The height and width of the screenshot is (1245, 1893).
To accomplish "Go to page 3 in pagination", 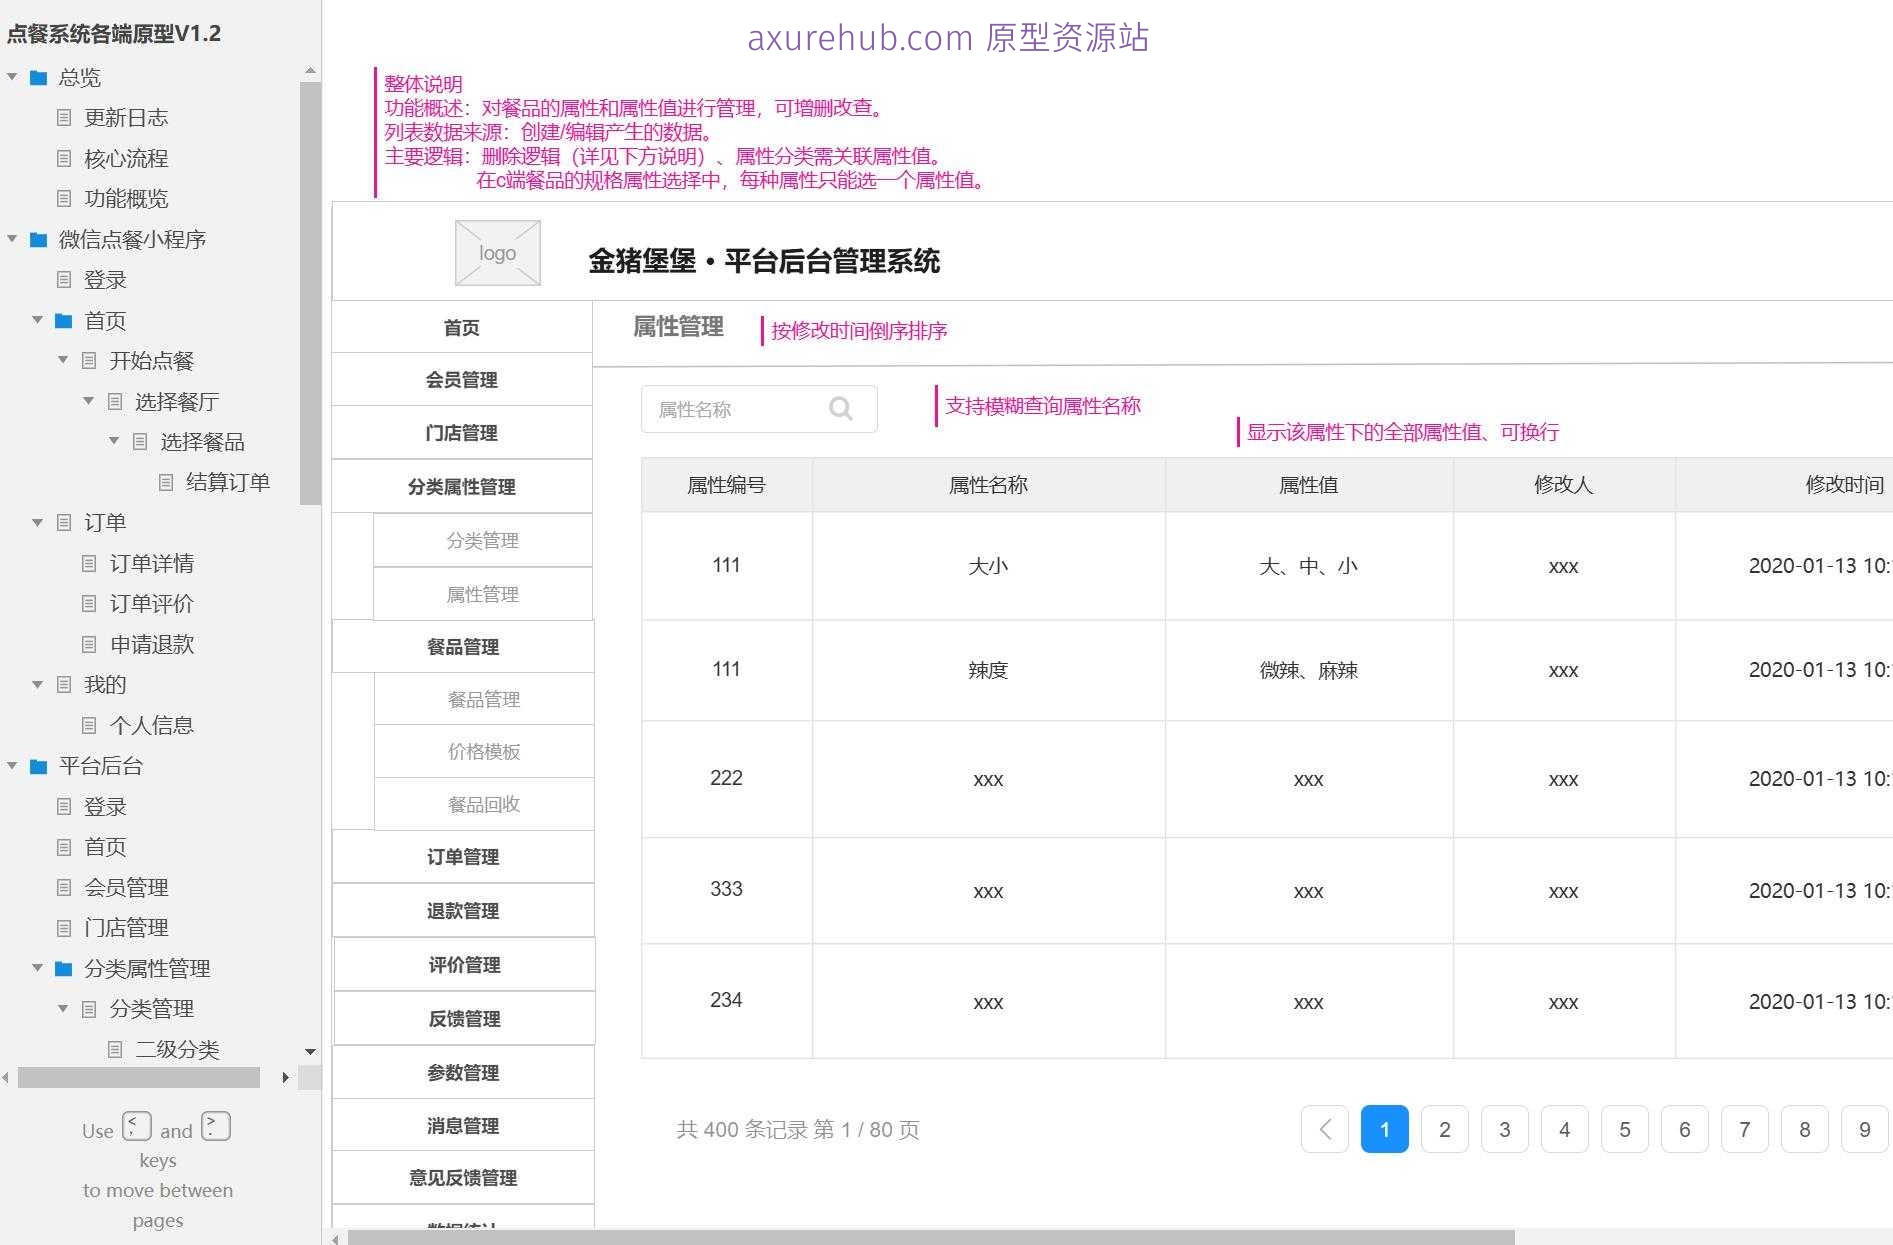I will (x=1505, y=1129).
